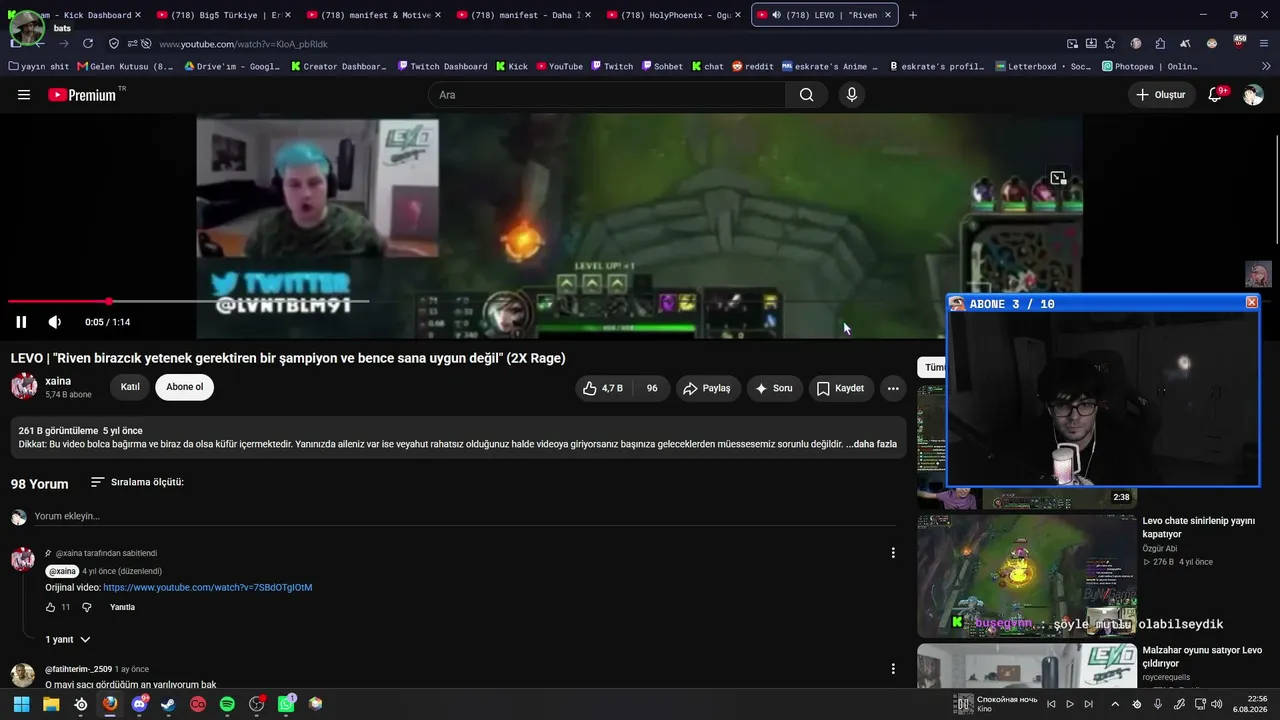Open the Oluştur create button
Screen dimensions: 1280x720
[1162, 95]
